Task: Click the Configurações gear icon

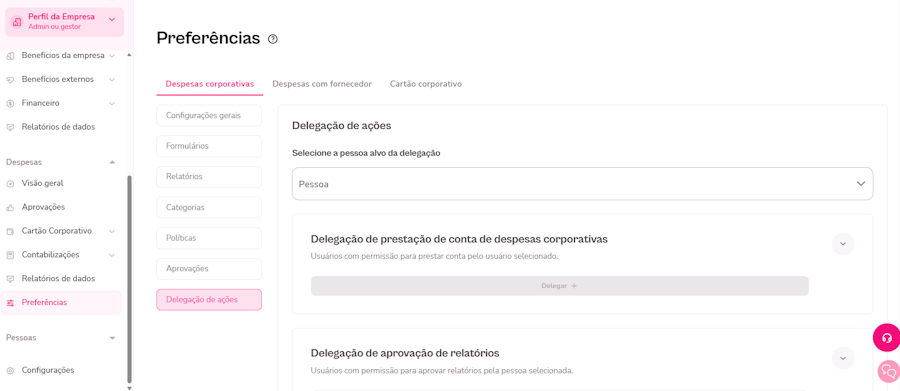Action: coord(10,370)
